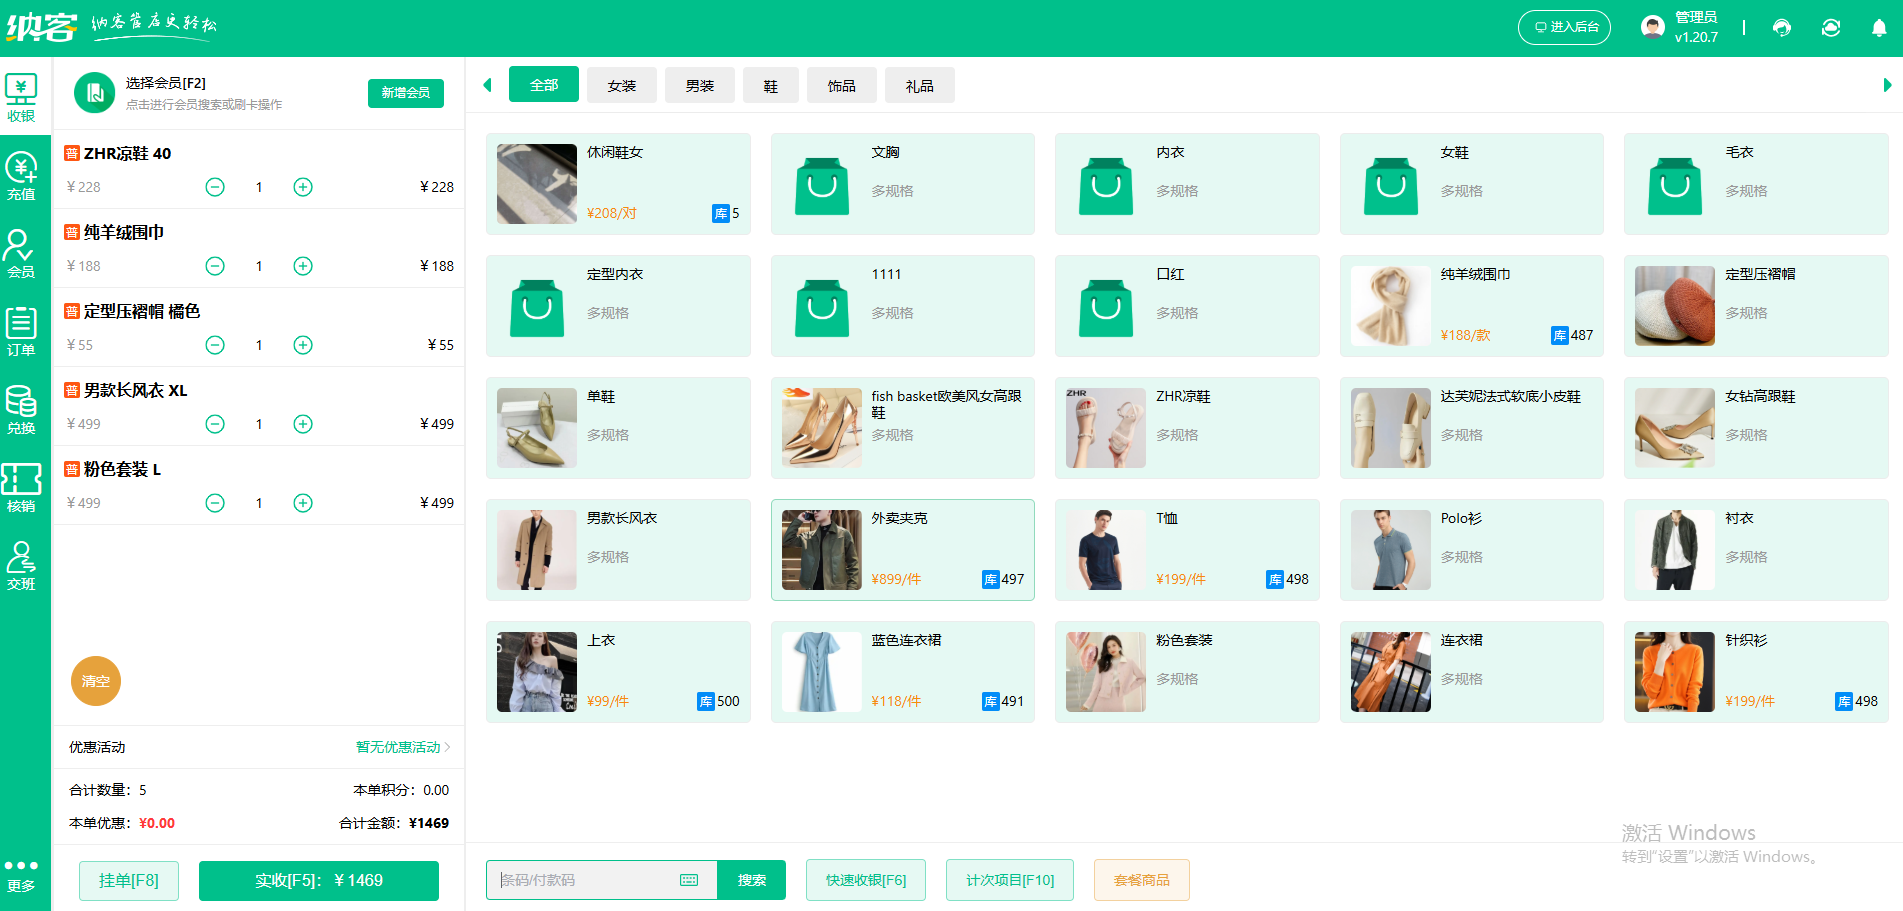1903x911 pixels.
Task: Click the 新增会员 add-member button
Action: [405, 93]
